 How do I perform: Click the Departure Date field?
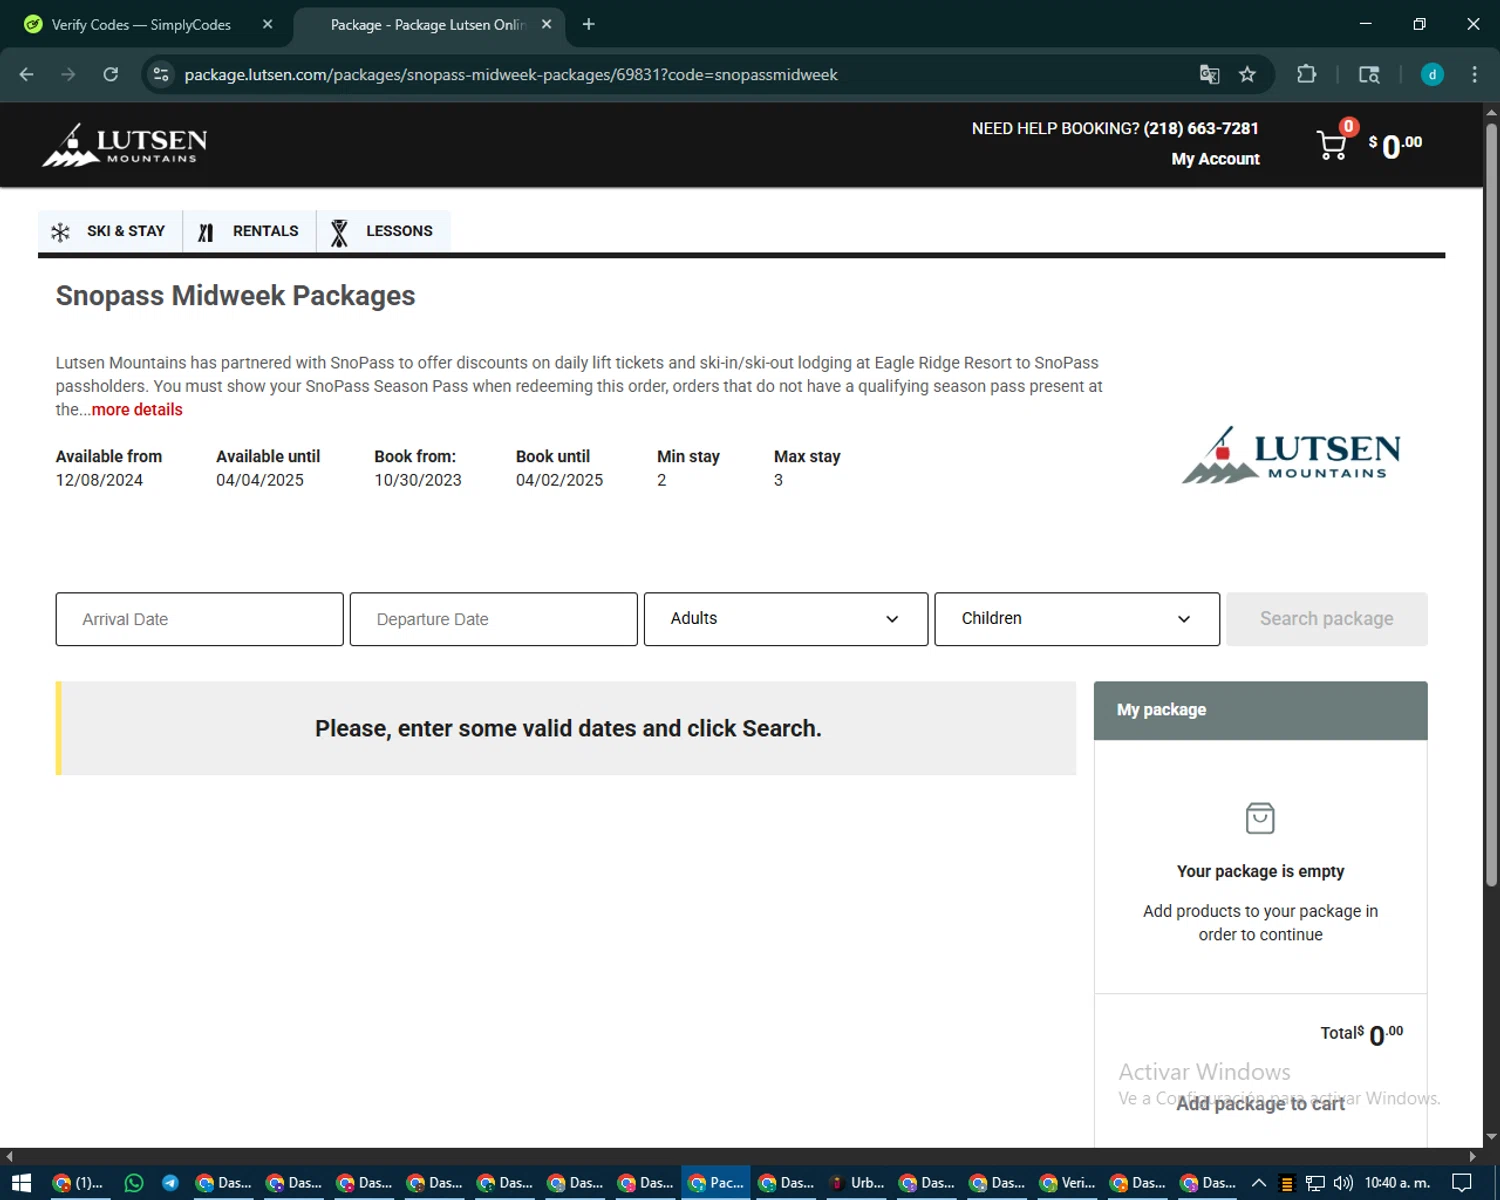tap(494, 619)
